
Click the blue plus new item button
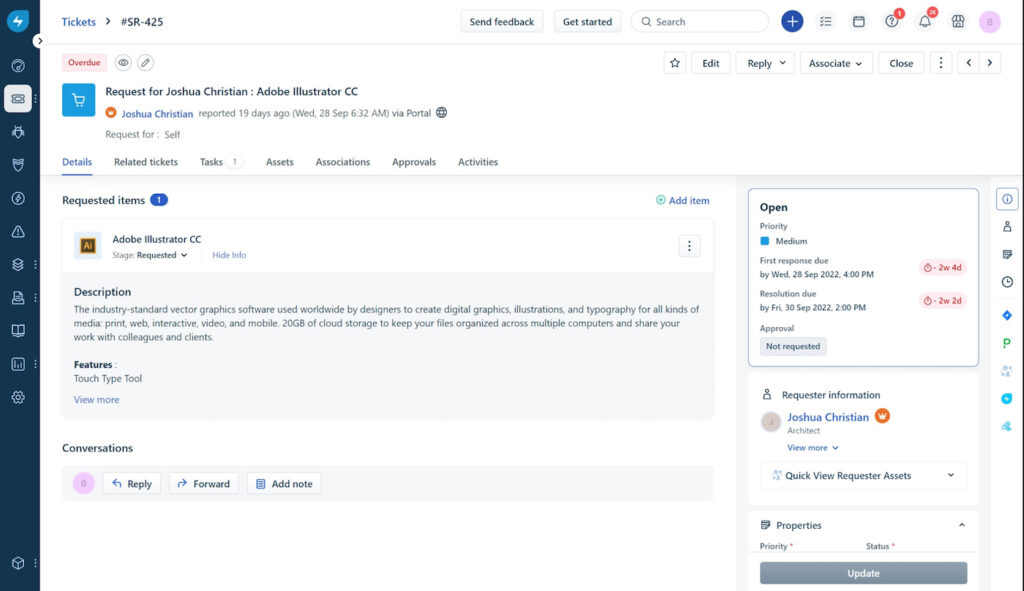tap(792, 22)
